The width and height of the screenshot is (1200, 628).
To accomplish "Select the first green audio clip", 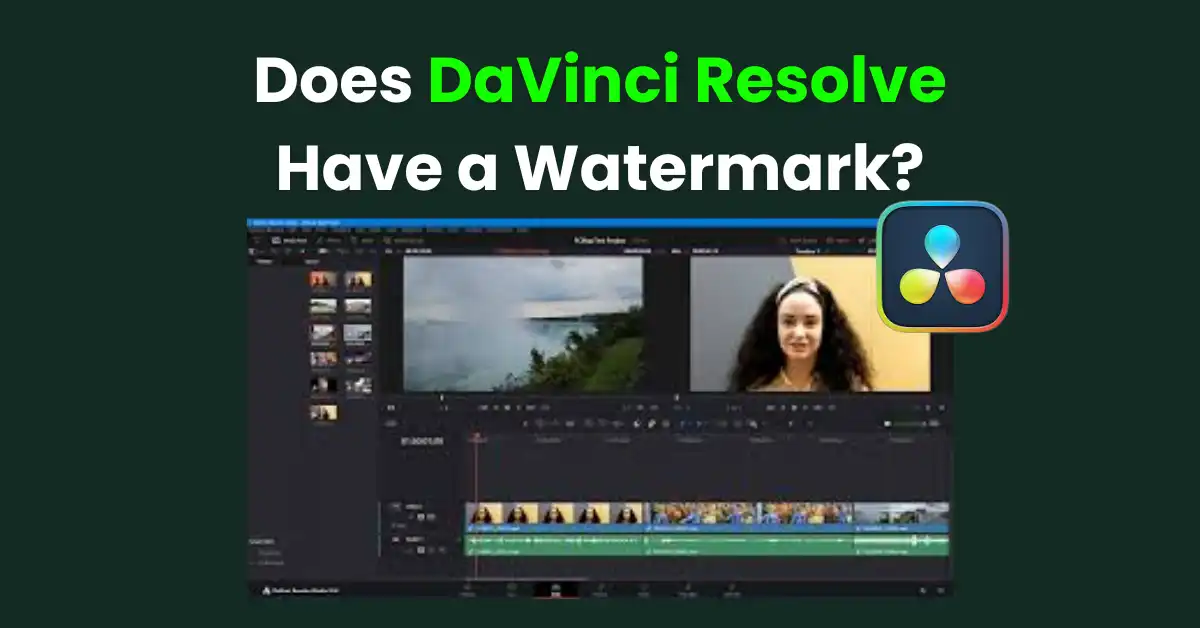I will 556,545.
